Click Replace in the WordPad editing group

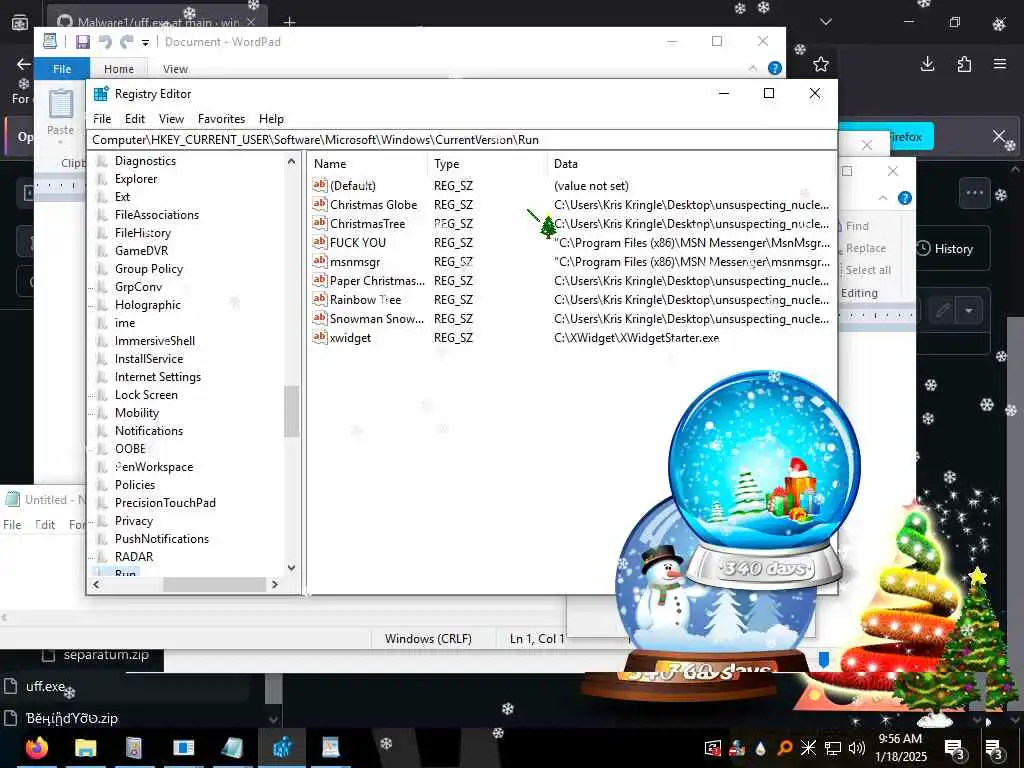866,248
